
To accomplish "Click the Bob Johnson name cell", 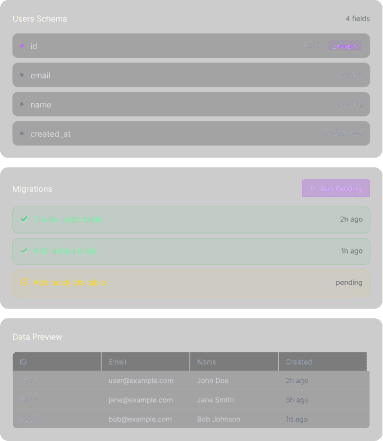I will [219, 419].
